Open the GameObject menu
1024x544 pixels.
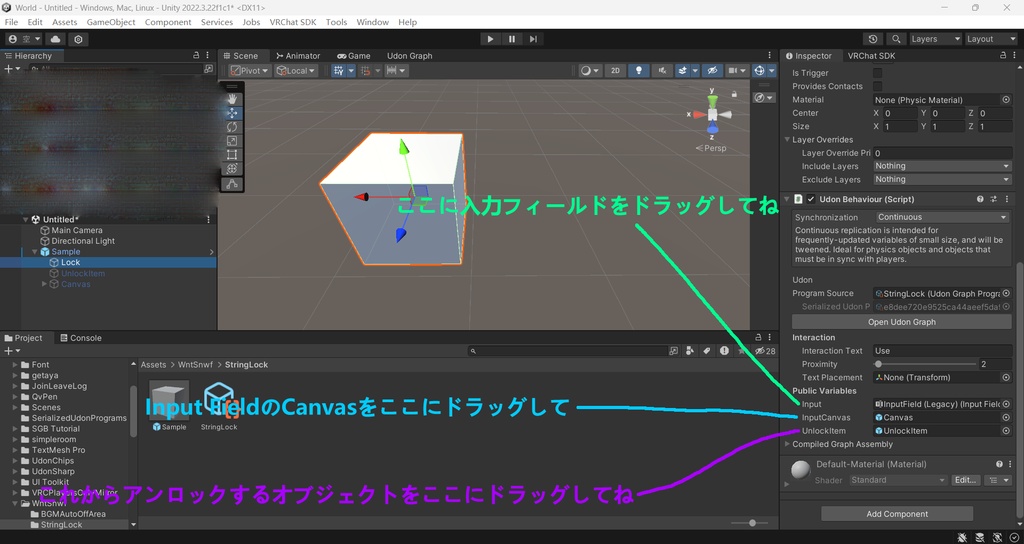[111, 22]
